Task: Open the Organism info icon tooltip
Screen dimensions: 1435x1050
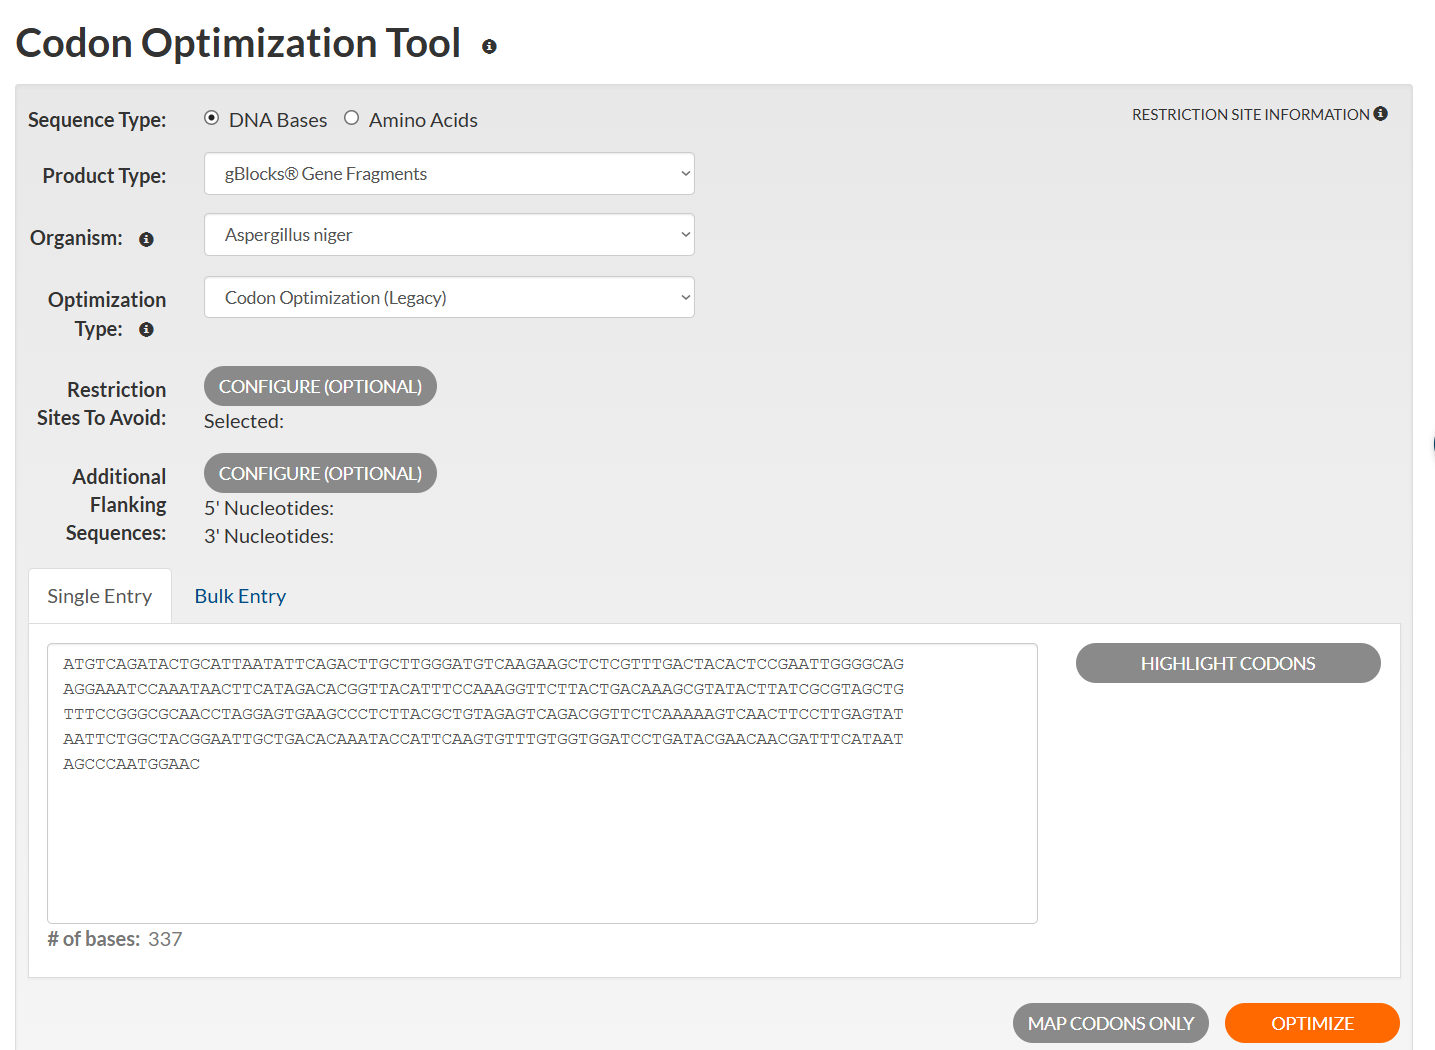Action: coord(146,239)
